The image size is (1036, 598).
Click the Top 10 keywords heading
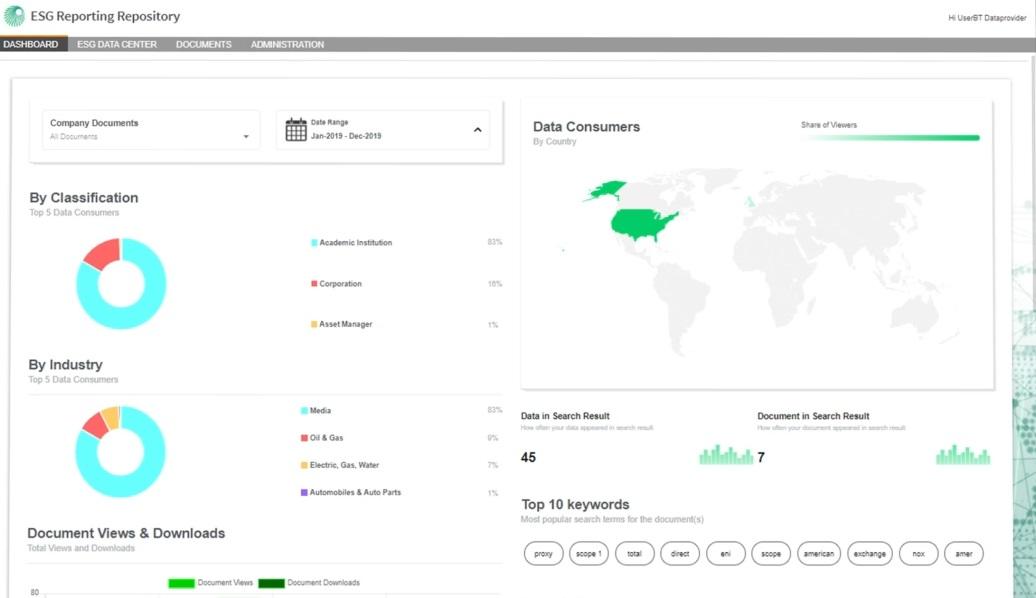click(575, 504)
